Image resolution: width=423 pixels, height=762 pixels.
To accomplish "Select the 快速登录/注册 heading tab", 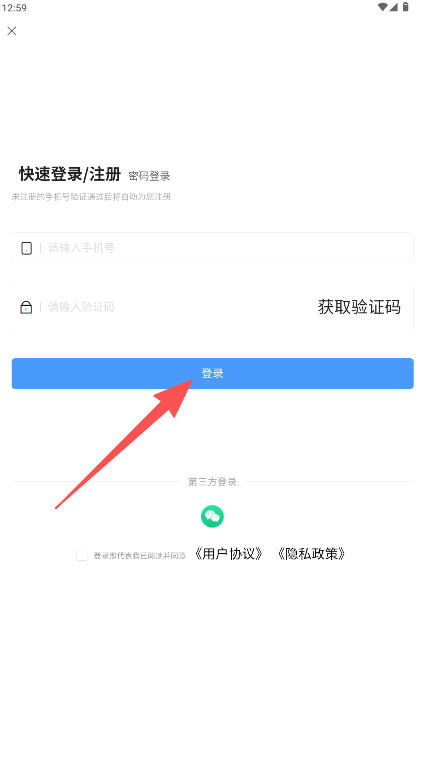I will pyautogui.click(x=70, y=174).
